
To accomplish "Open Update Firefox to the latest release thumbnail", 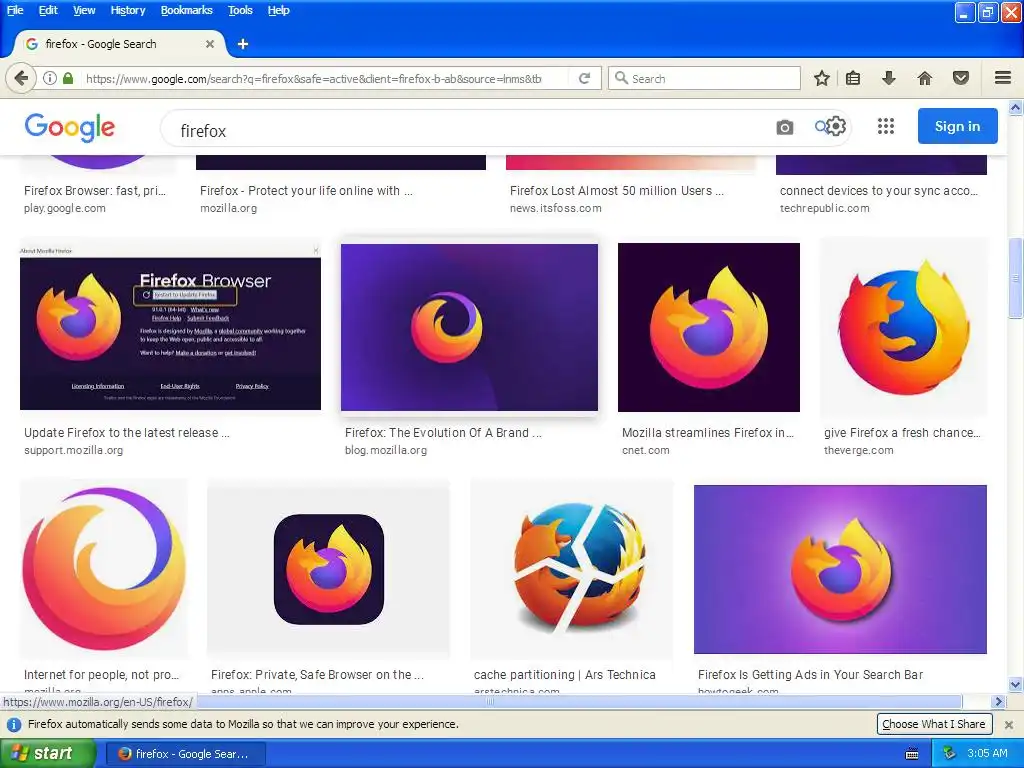I will (170, 327).
